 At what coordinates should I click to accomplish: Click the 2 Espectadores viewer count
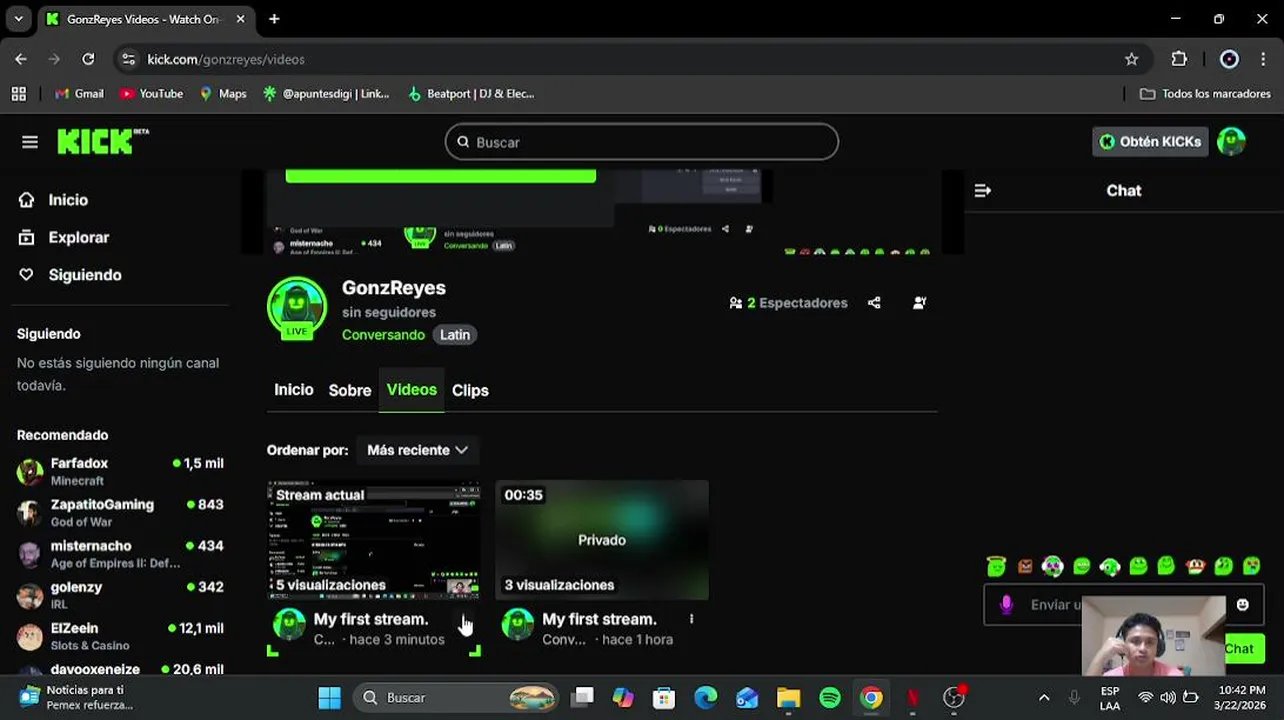tap(789, 303)
